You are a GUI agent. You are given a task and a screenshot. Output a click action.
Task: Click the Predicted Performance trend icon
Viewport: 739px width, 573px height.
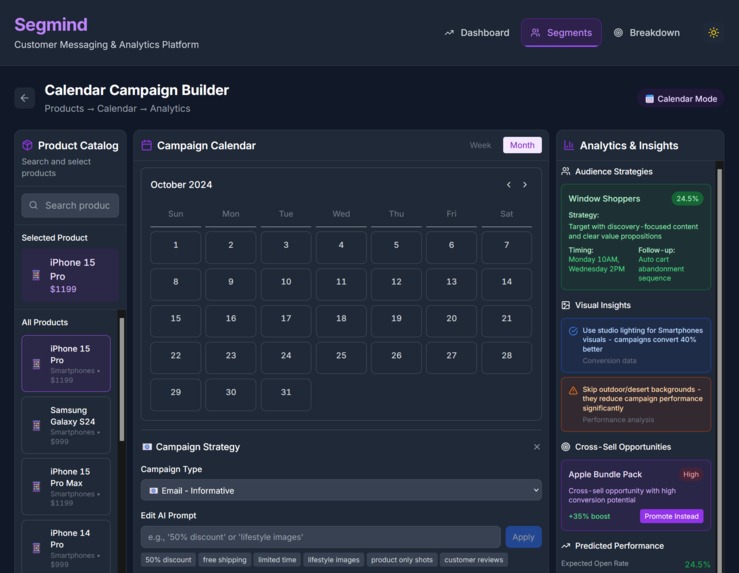566,546
